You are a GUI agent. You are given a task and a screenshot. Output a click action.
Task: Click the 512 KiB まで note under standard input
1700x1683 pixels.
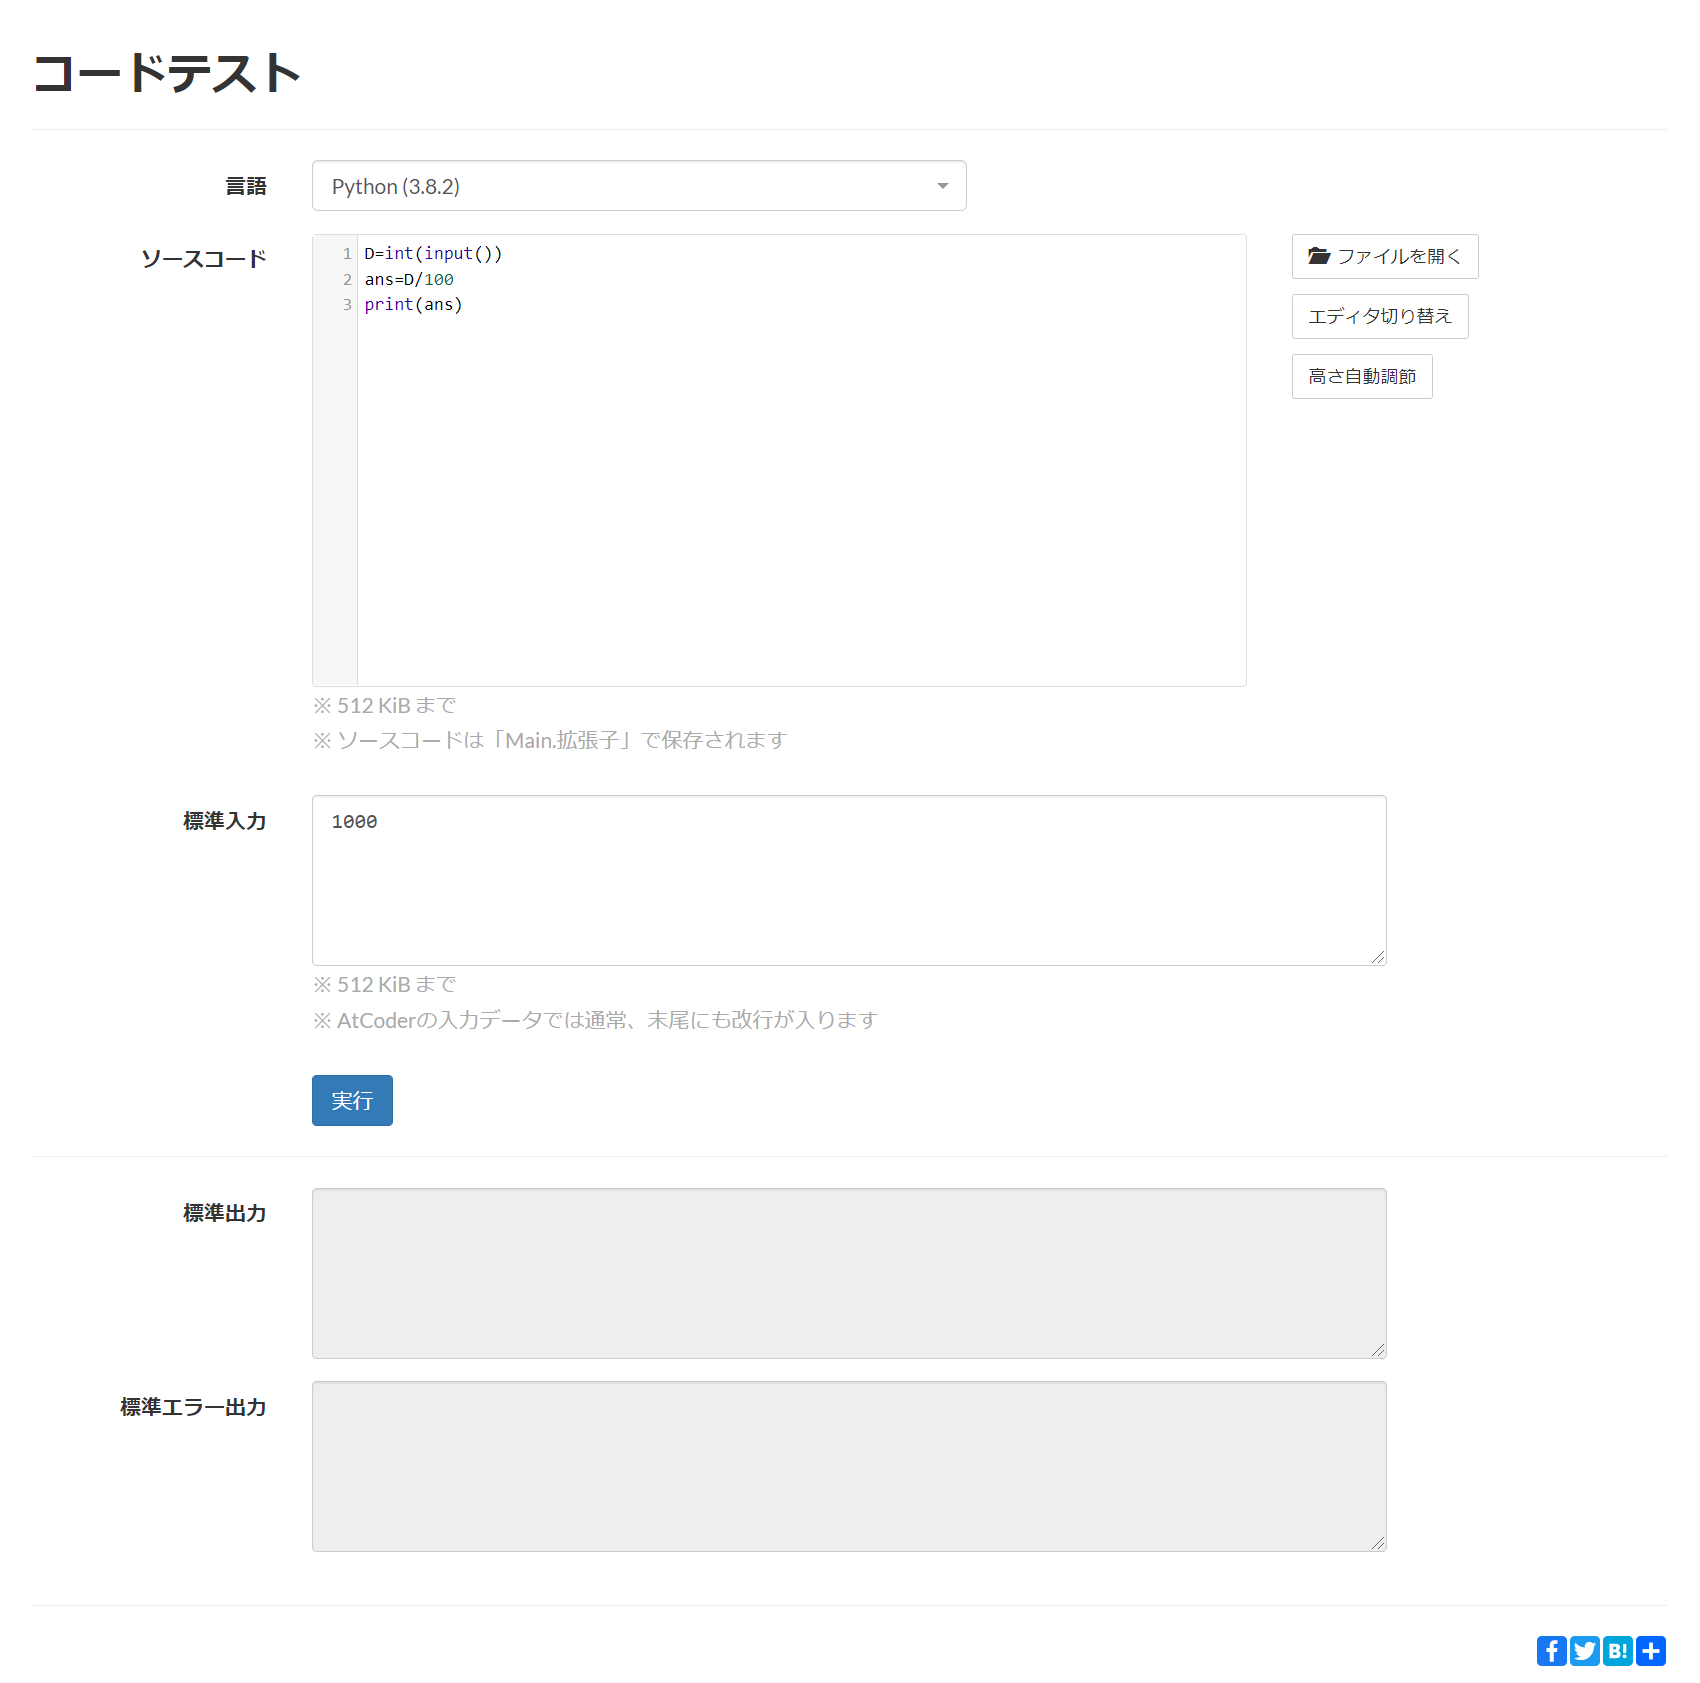[x=385, y=985]
